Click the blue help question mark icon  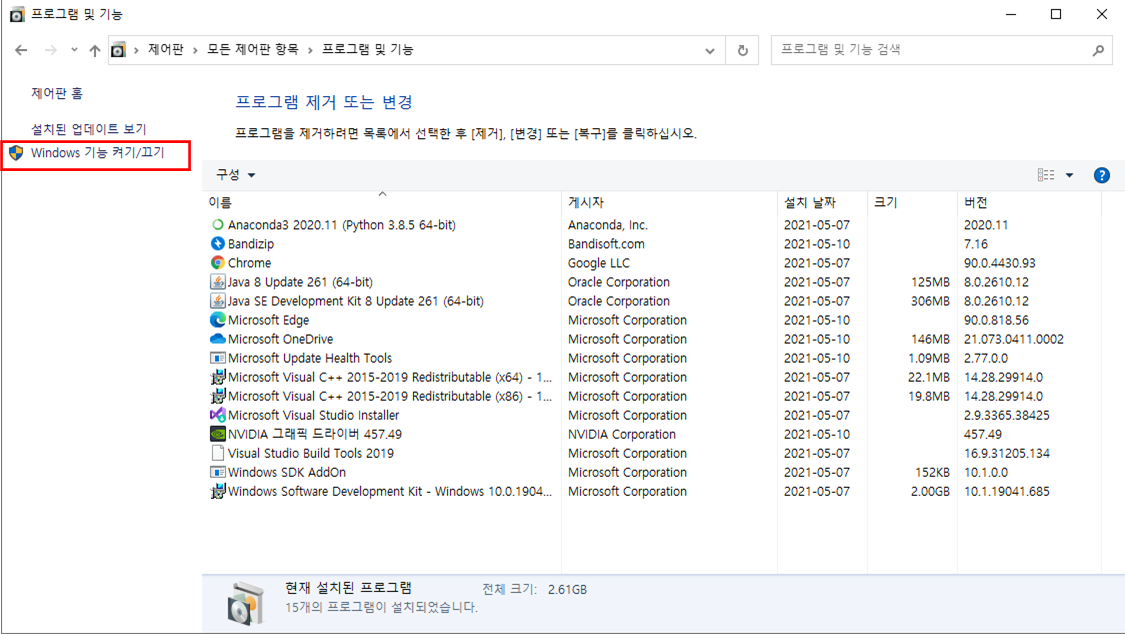click(x=1101, y=175)
